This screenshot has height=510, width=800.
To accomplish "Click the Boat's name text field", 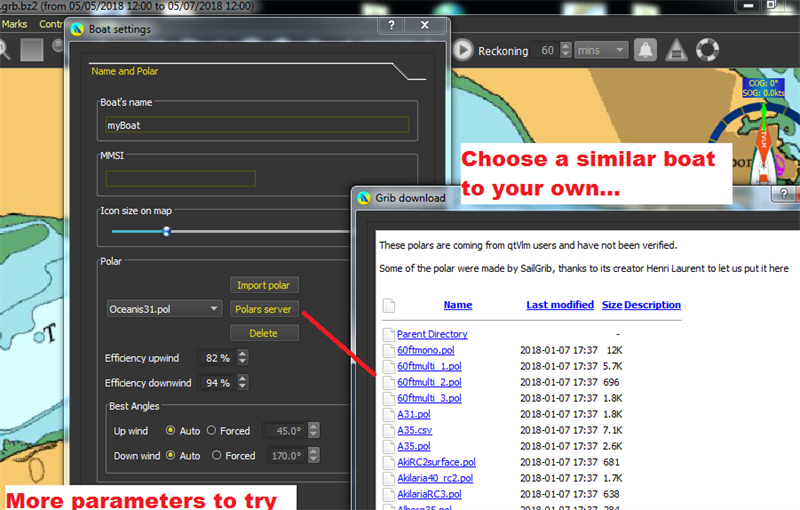I will pyautogui.click(x=257, y=125).
